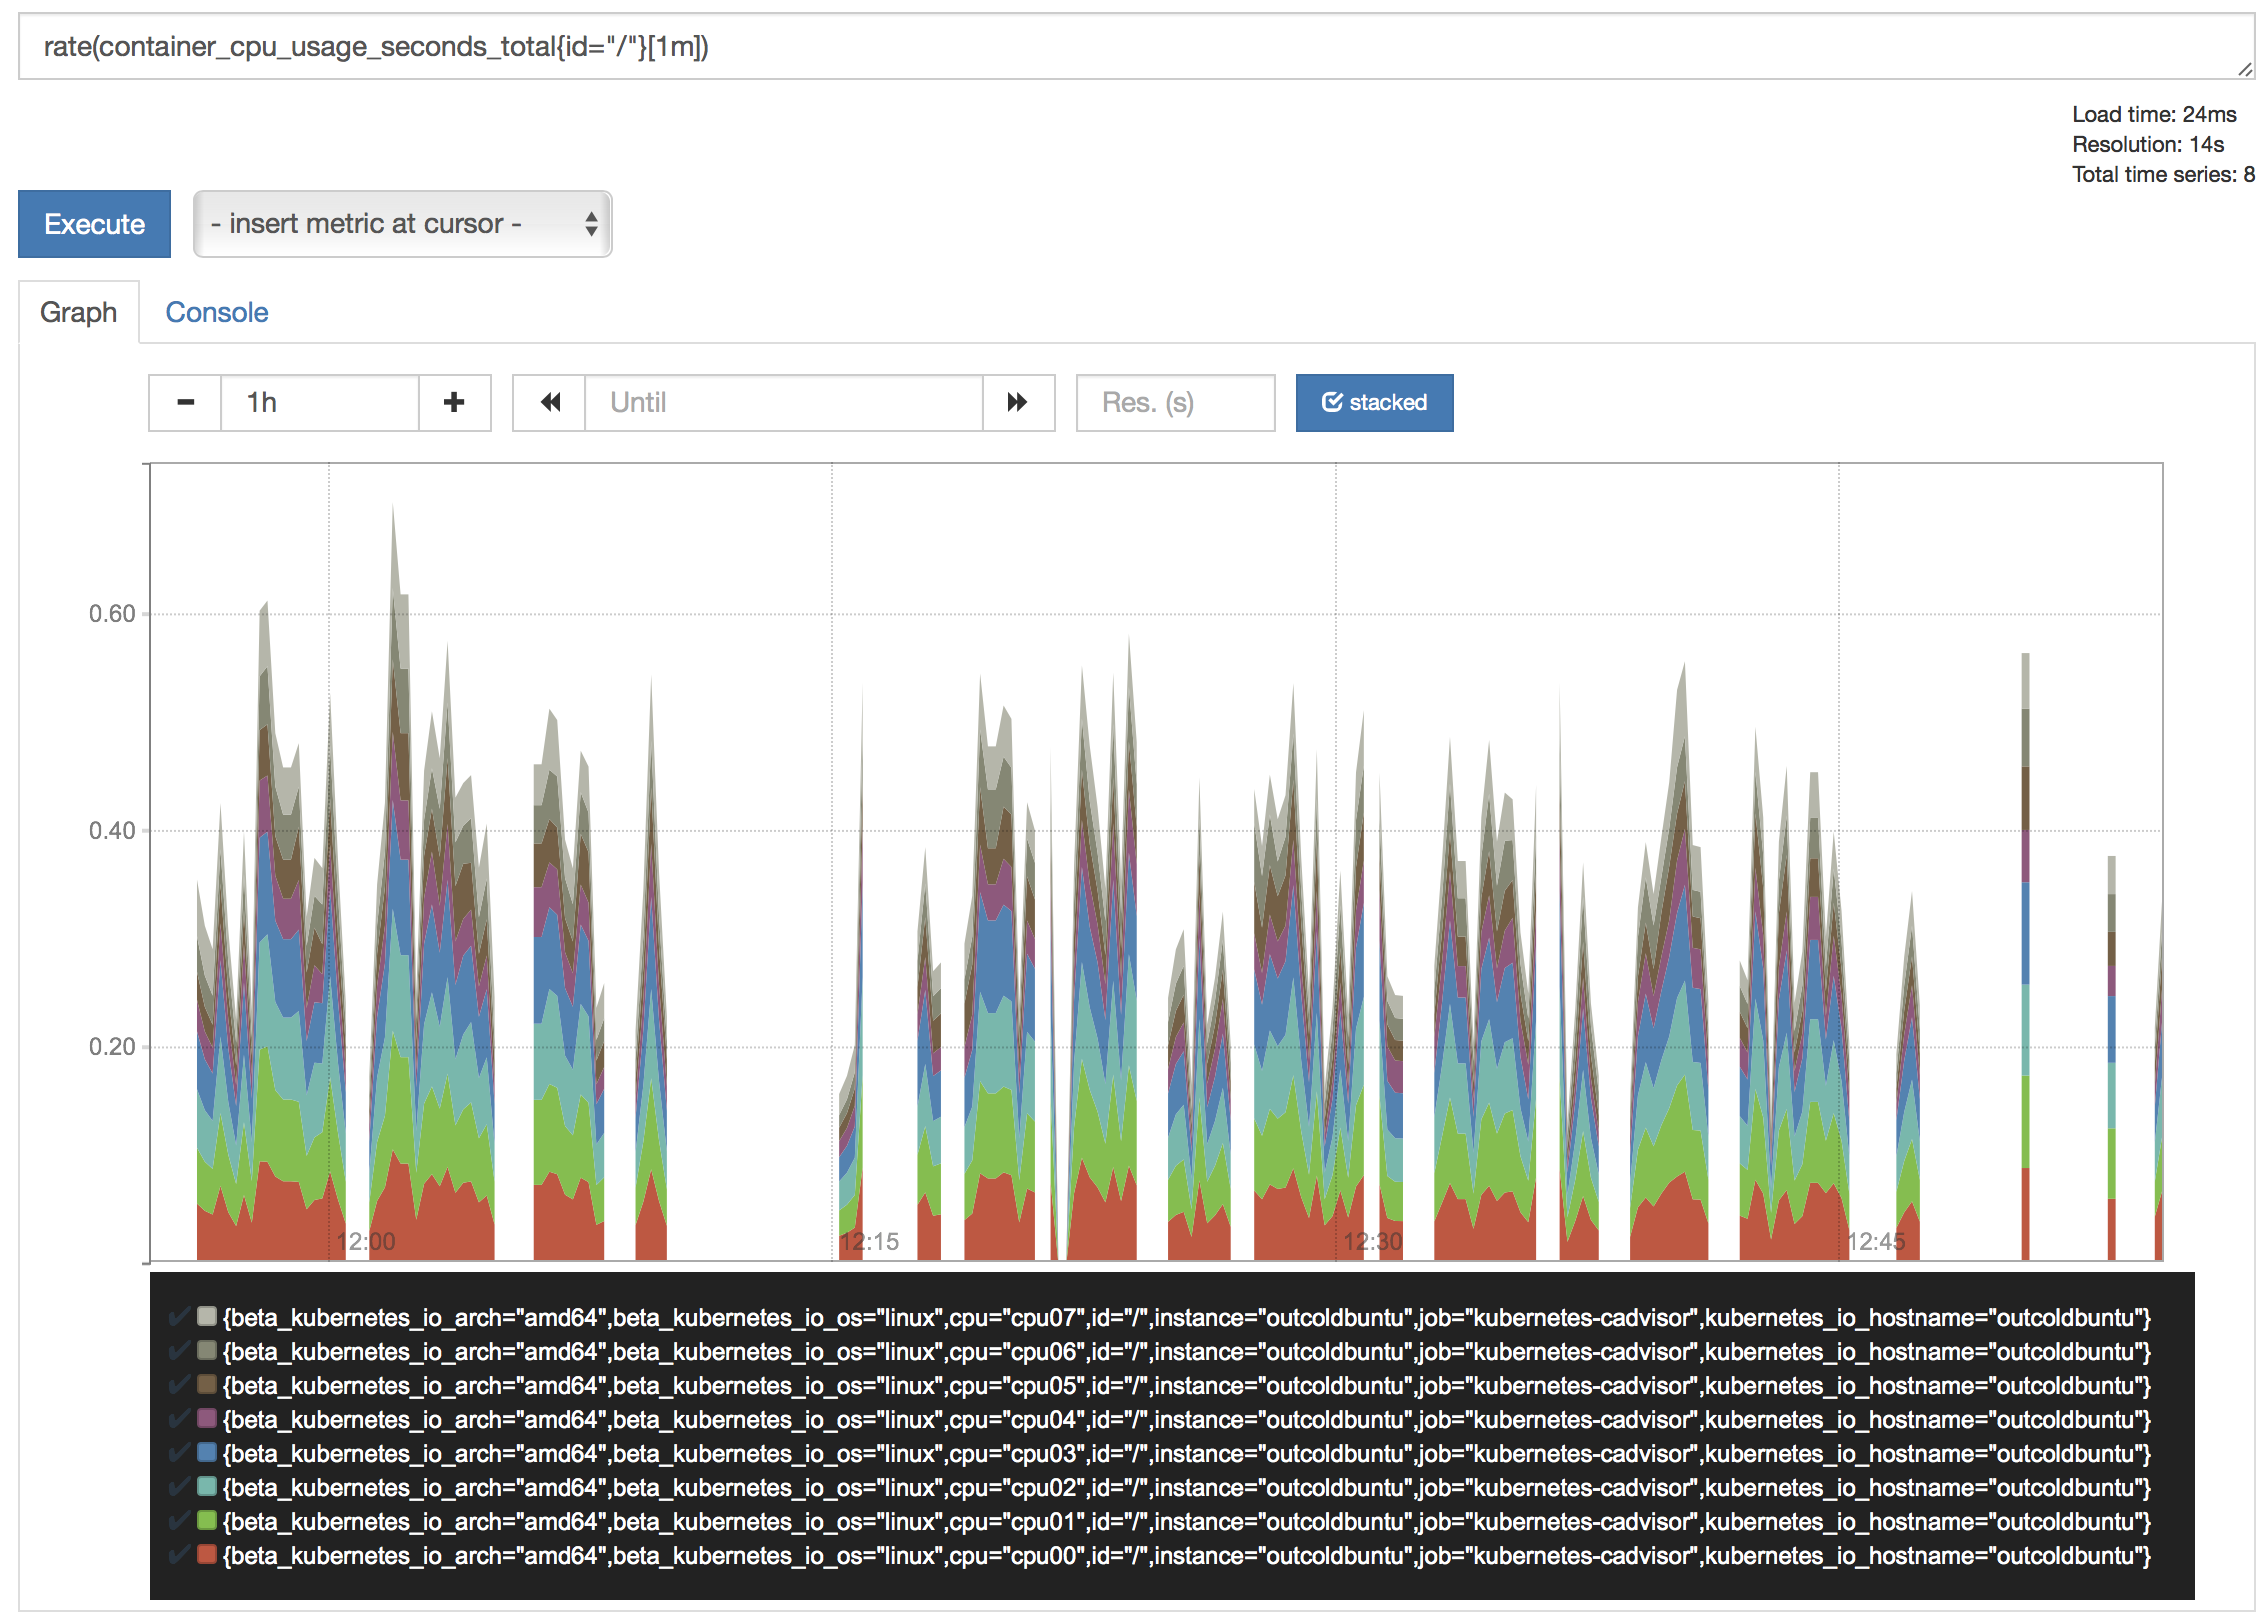Click the 1h range input field
2266x1620 pixels.
(x=320, y=403)
